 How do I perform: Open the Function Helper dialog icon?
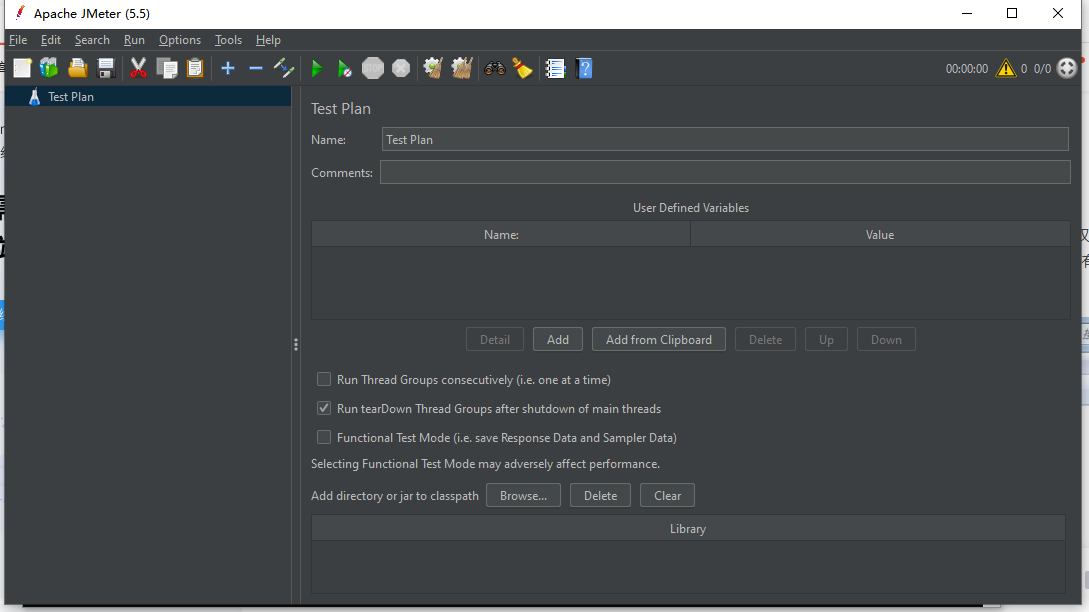(556, 68)
